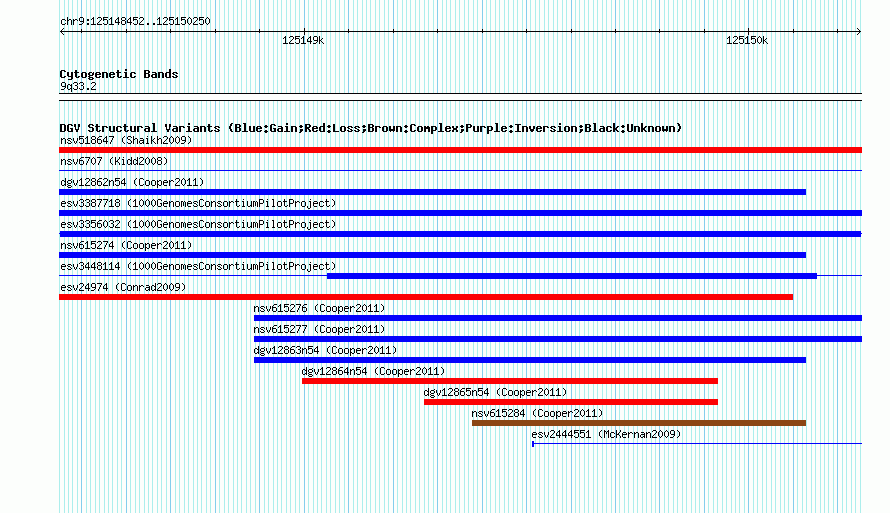
Task: Select the blue nsv615277 gain bar
Action: tap(558, 339)
